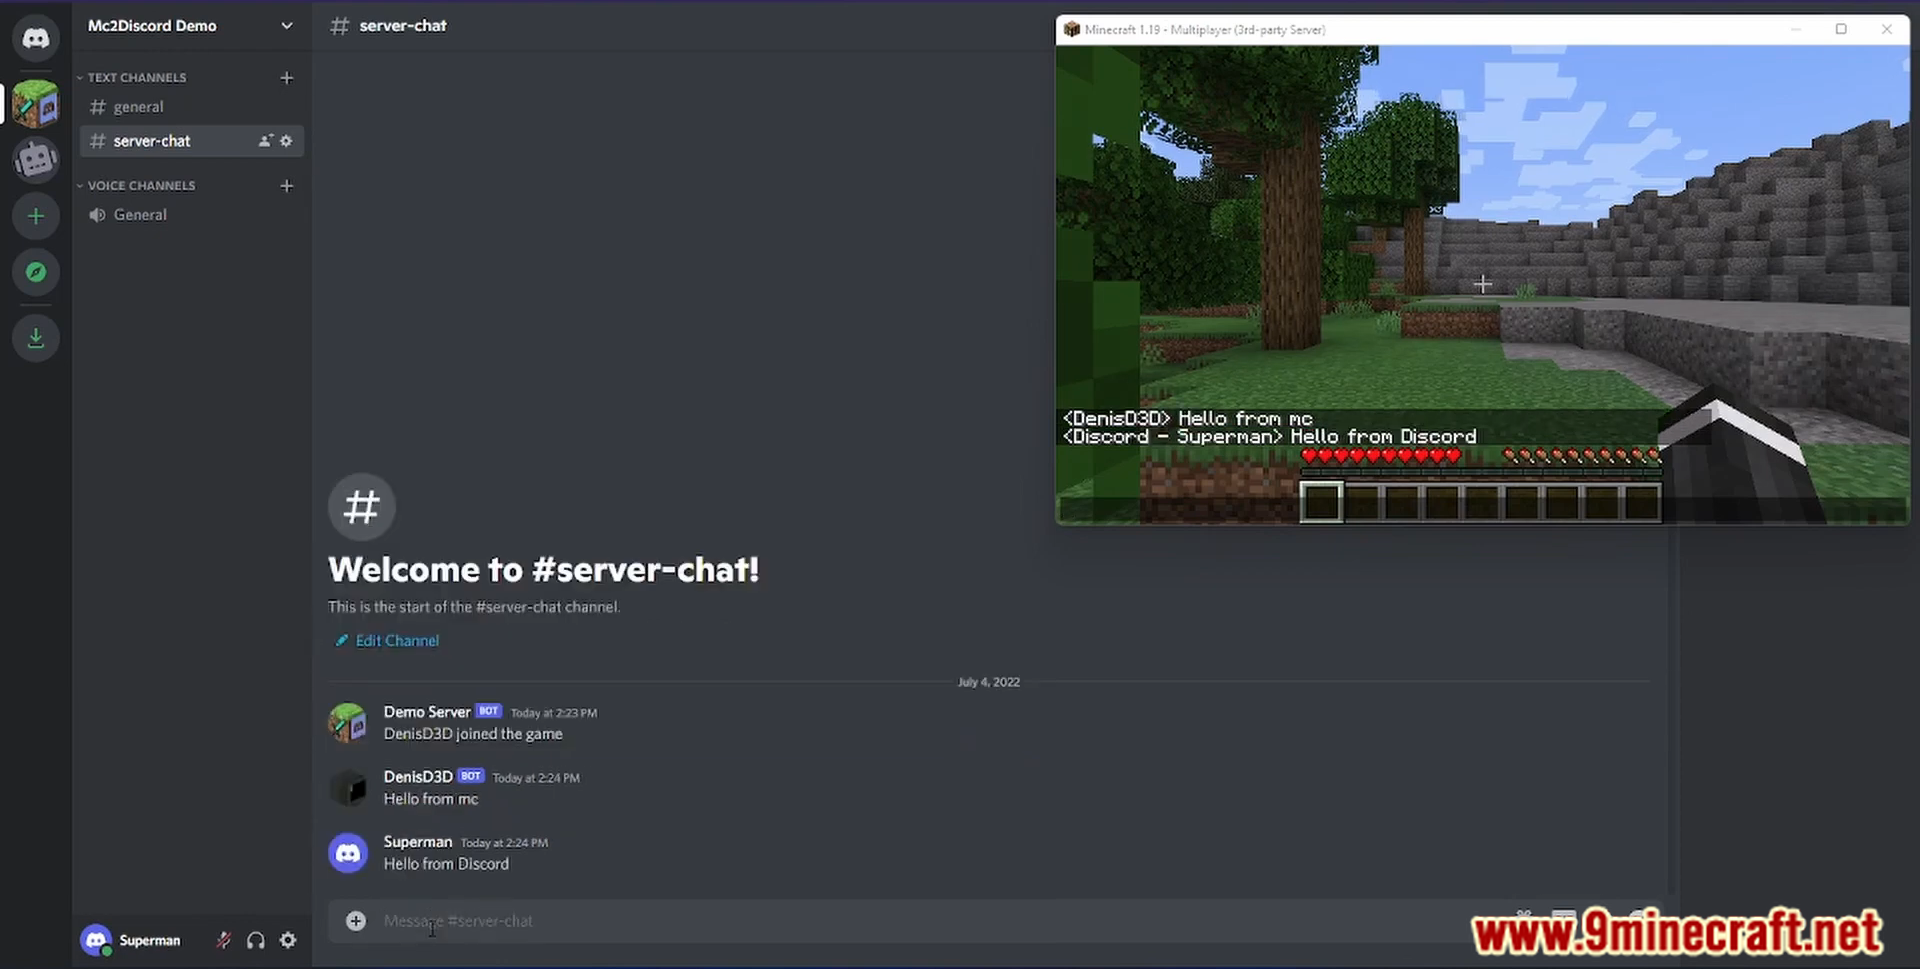Click DenisD3D username in chat
Viewport: 1920px width, 969px height.
418,777
